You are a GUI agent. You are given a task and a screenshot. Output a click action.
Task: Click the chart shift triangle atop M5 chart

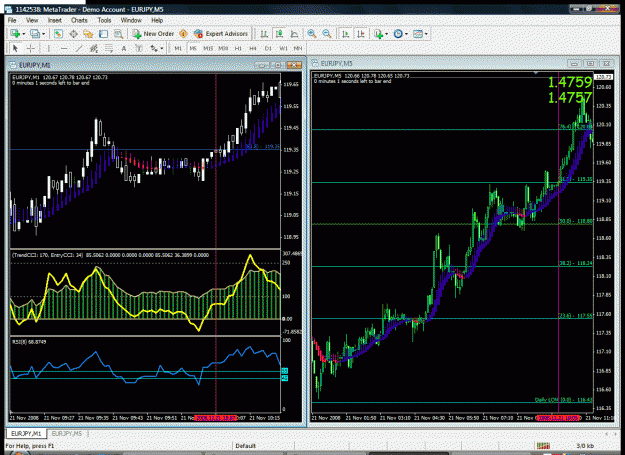[536, 73]
